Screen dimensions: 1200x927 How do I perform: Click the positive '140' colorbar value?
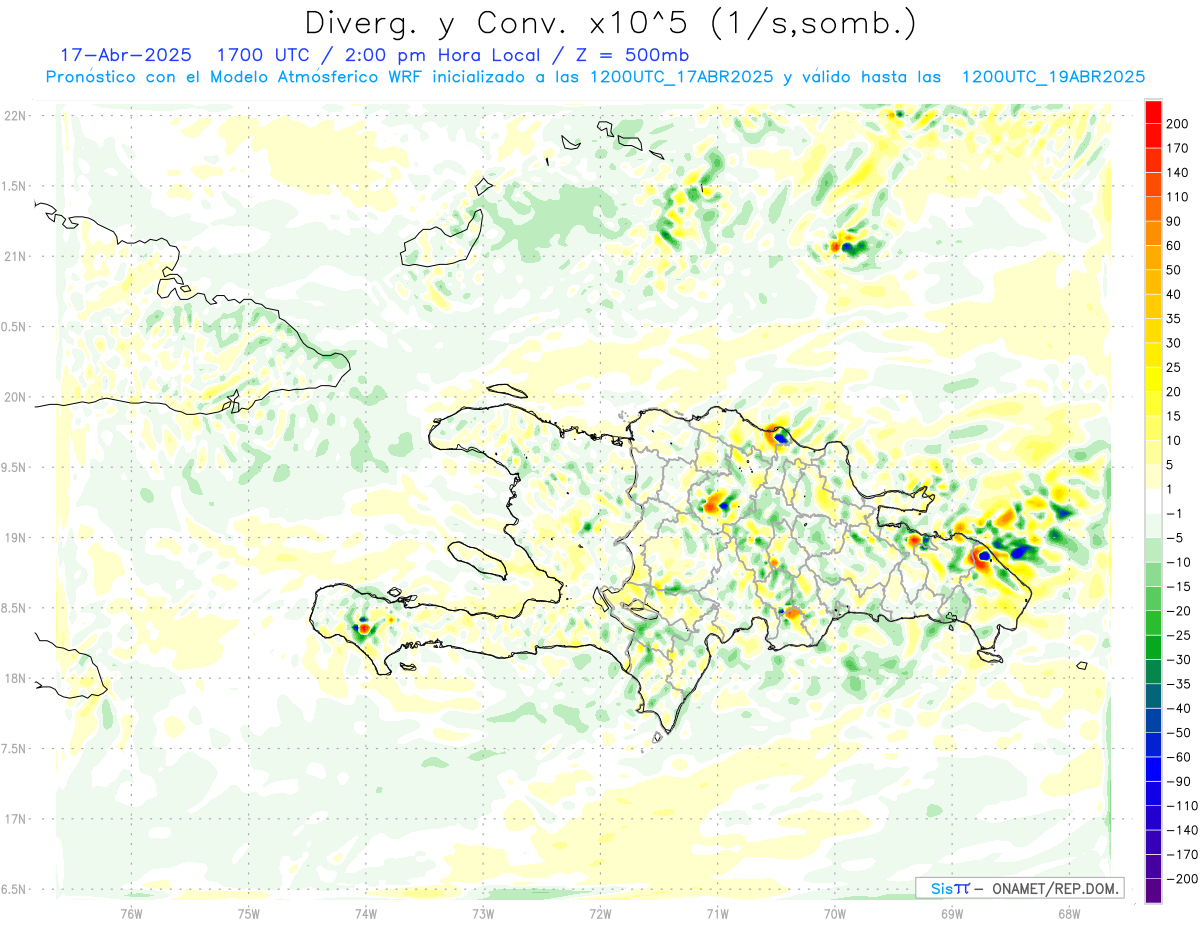(x=1178, y=173)
